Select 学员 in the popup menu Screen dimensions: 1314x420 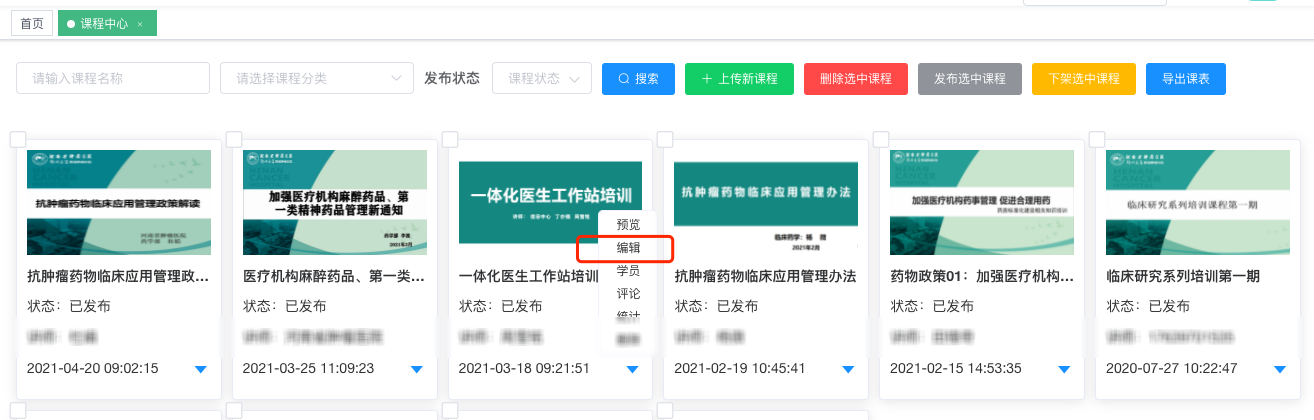pos(628,270)
